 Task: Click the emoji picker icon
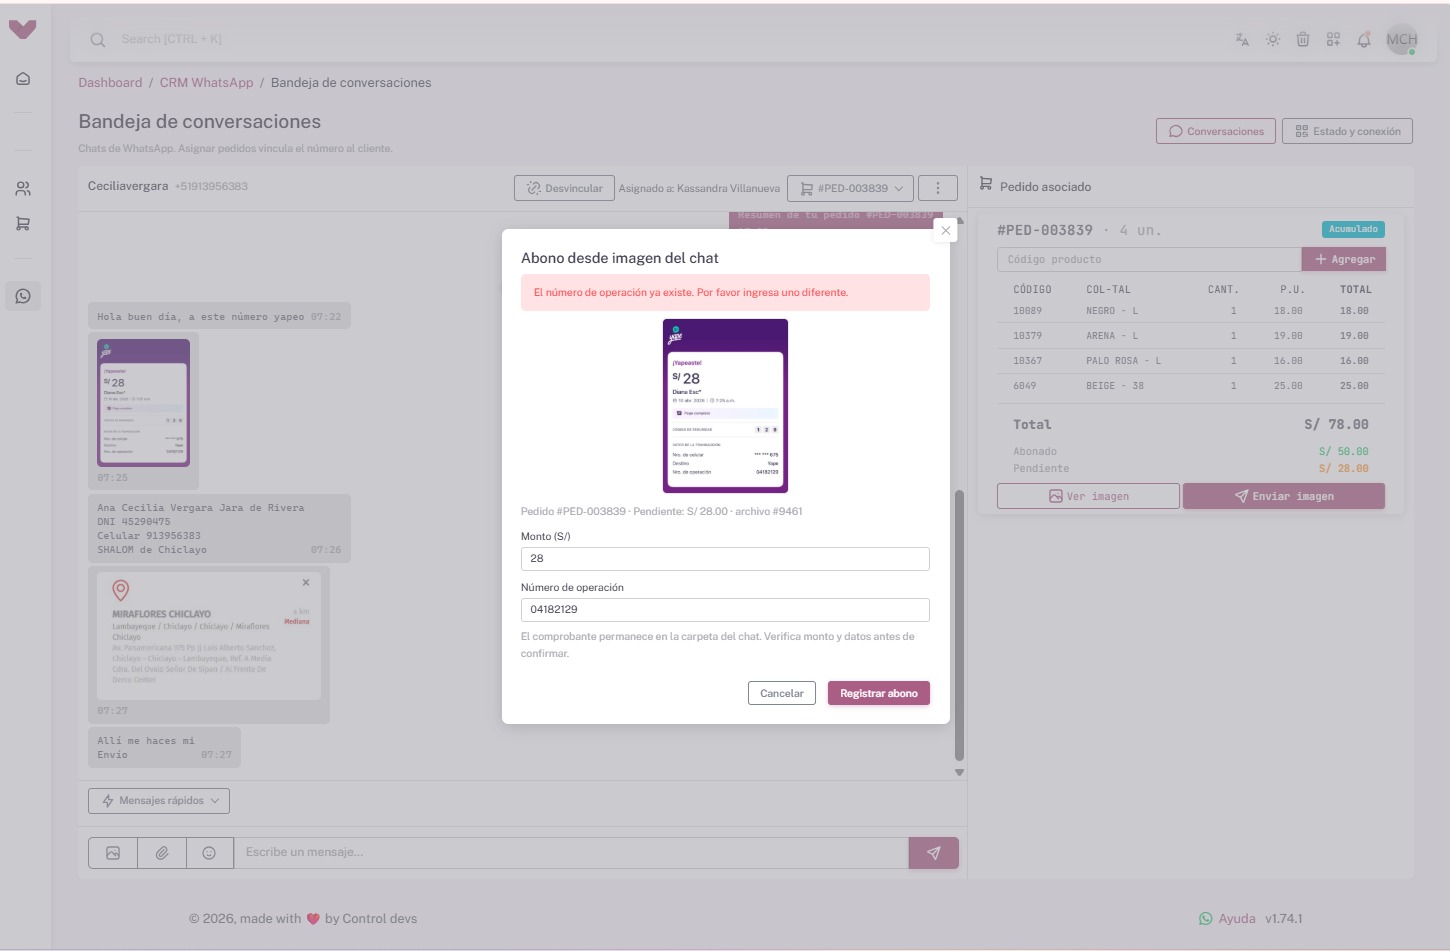click(x=209, y=853)
